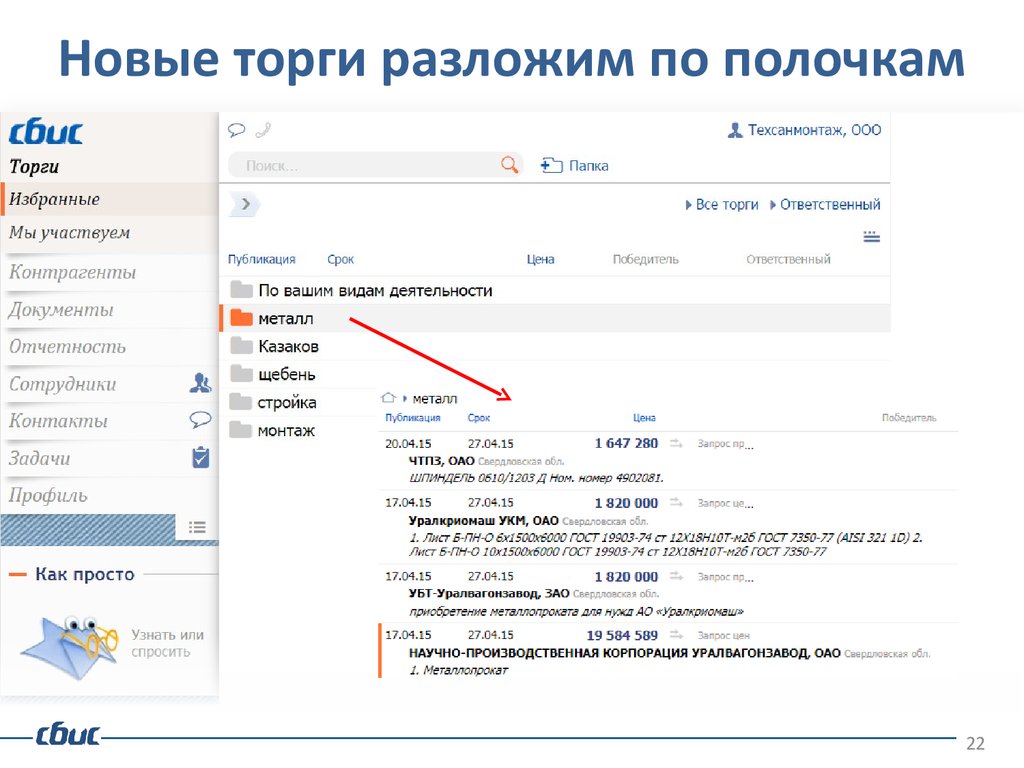Click the add folder icon beside Папка
The width and height of the screenshot is (1024, 768).
coord(551,166)
